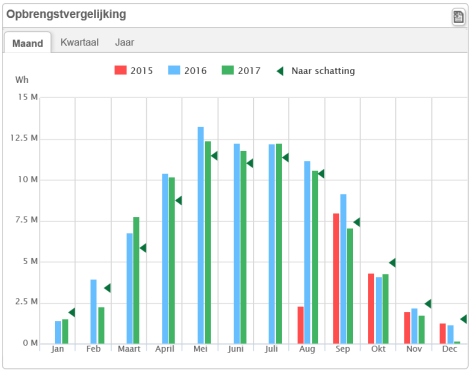Click the blue 2016 bar for April
The height and width of the screenshot is (371, 471).
tap(165, 259)
